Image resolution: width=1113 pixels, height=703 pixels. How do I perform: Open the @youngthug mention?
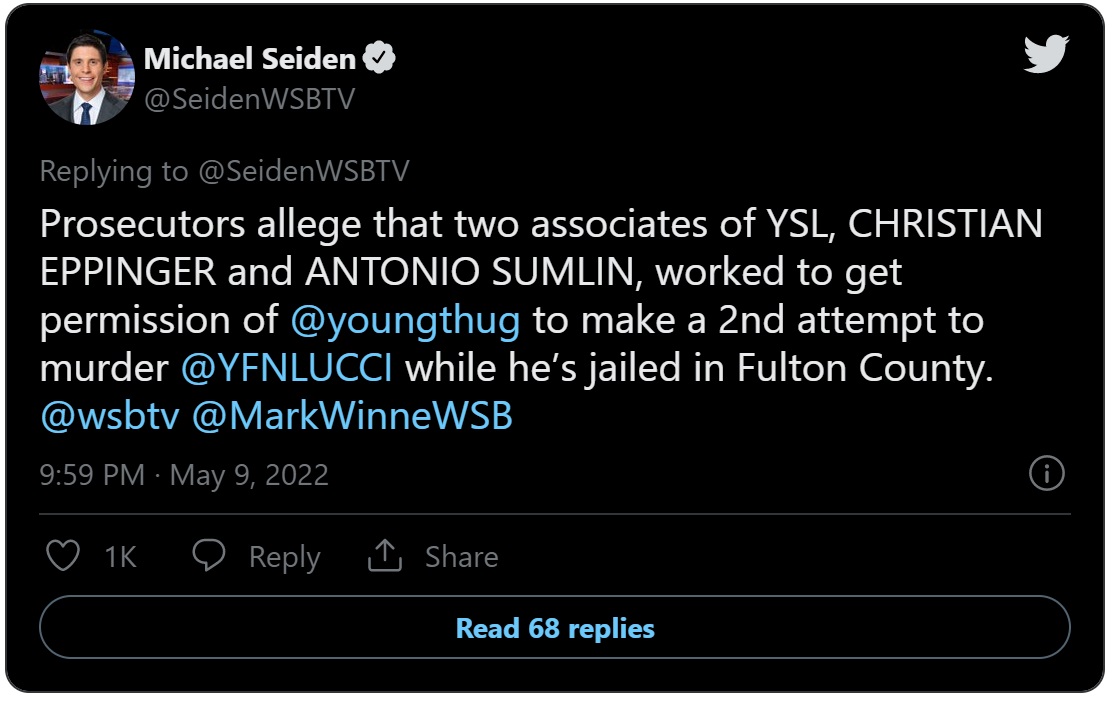pos(405,320)
